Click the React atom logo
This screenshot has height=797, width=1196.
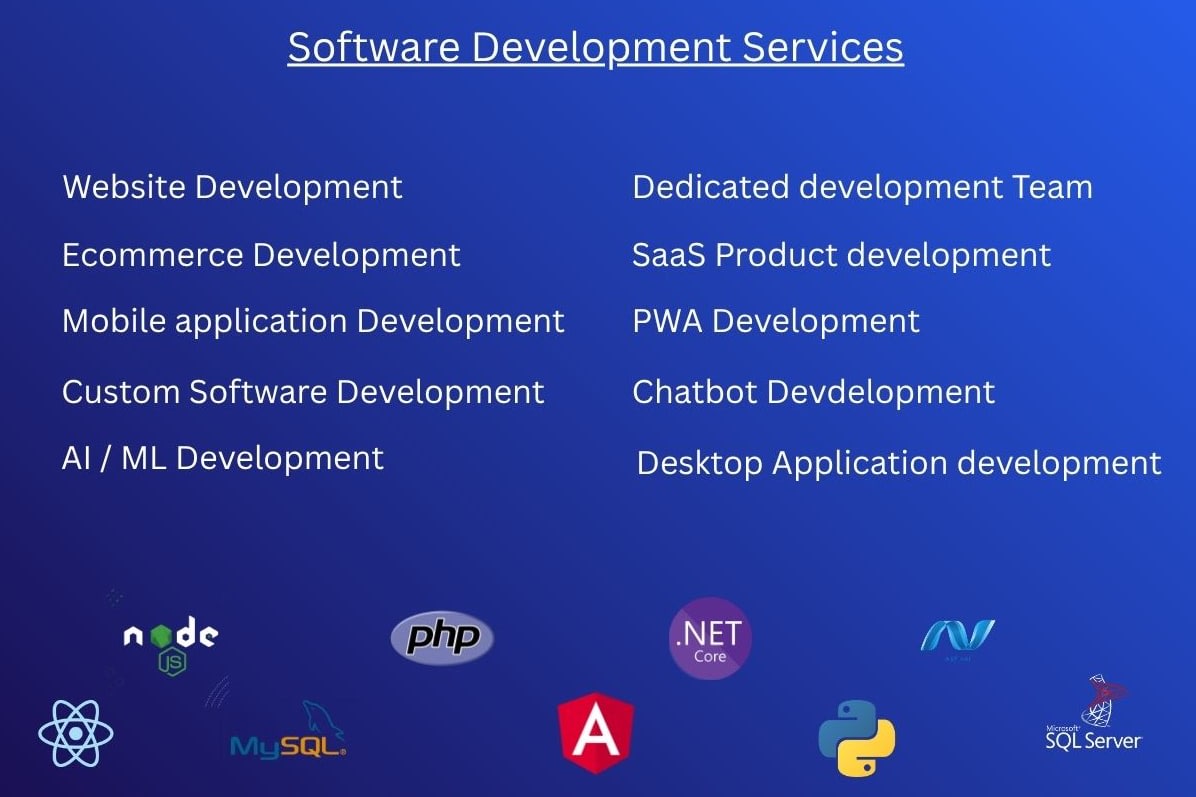76,733
